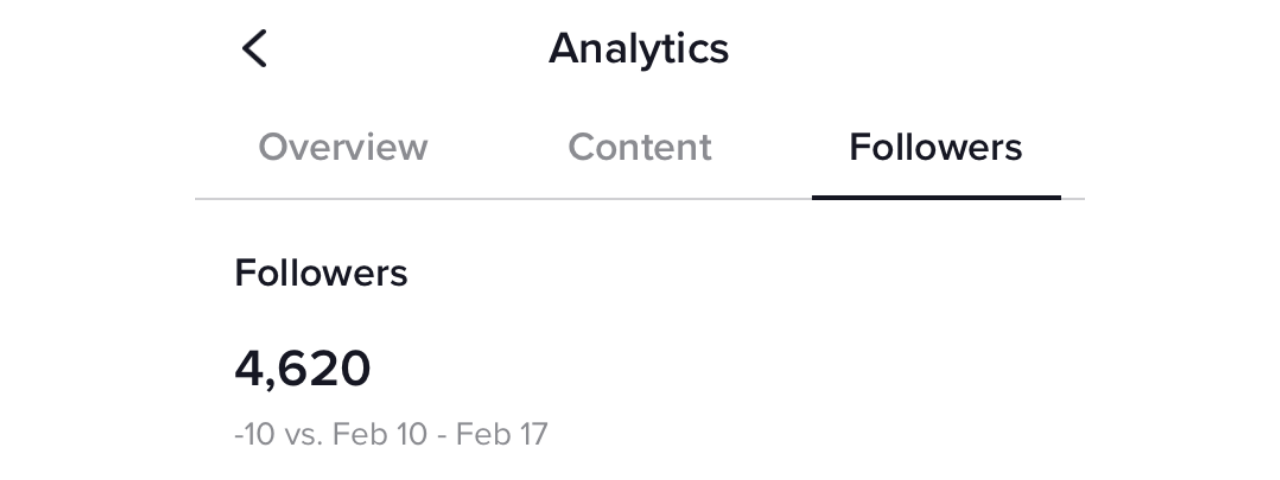Click the Analytics page title
Viewport: 1280px width, 480px height.
639,48
